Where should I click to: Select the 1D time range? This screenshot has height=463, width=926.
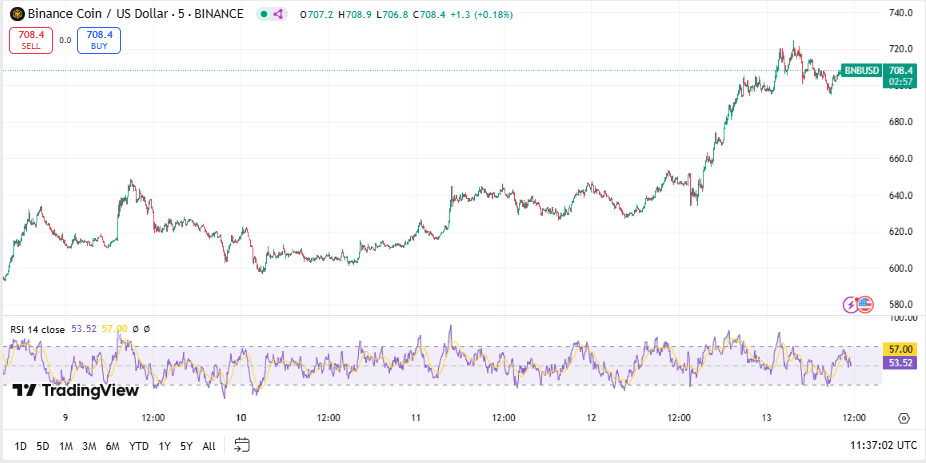pos(20,446)
